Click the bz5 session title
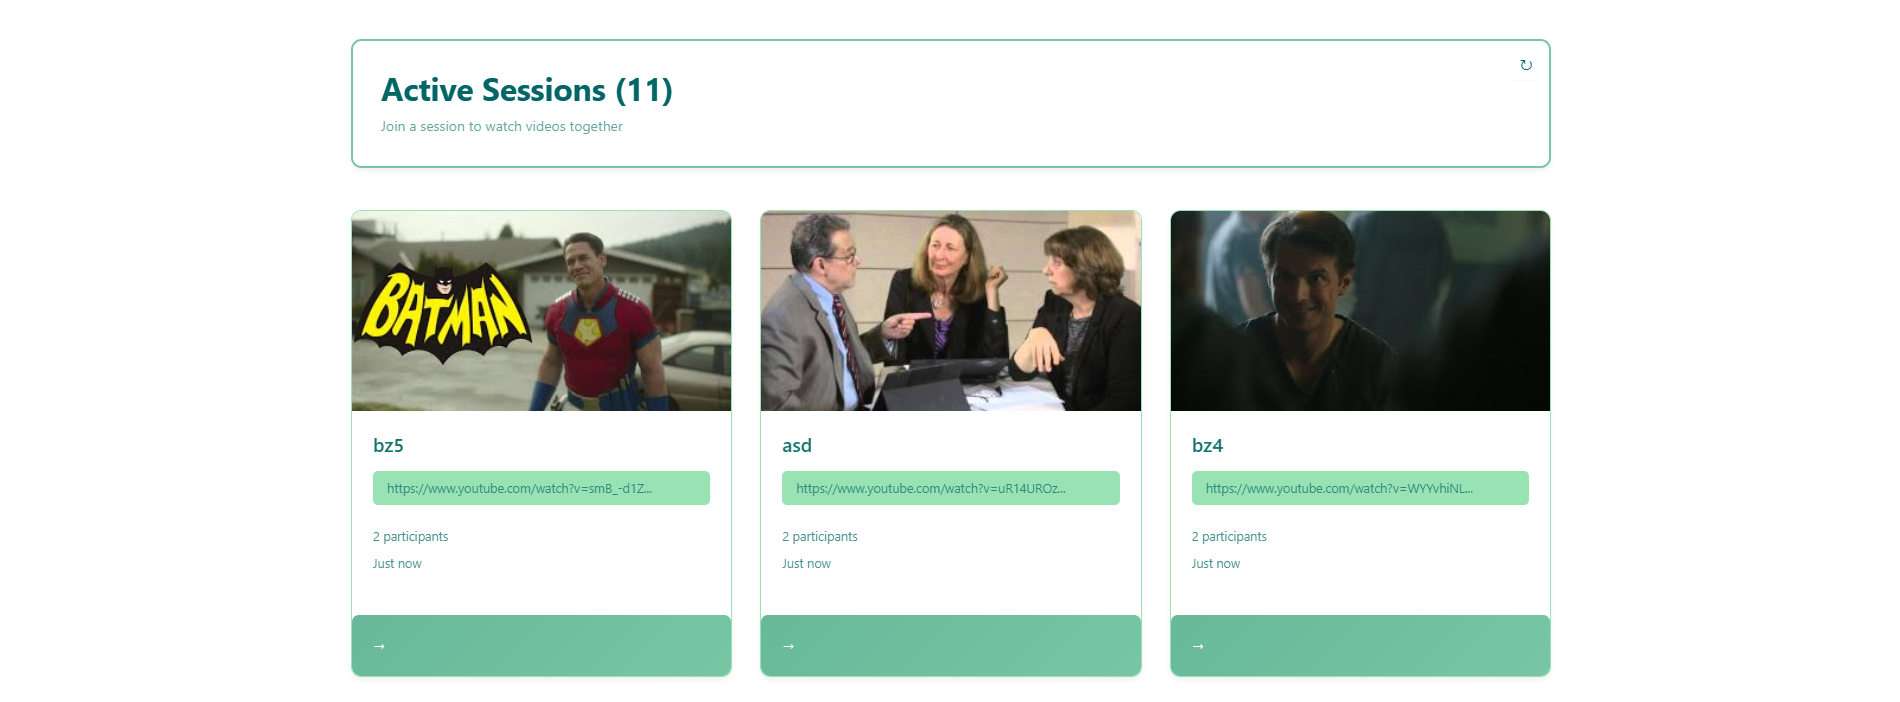The height and width of the screenshot is (702, 1900). click(388, 446)
